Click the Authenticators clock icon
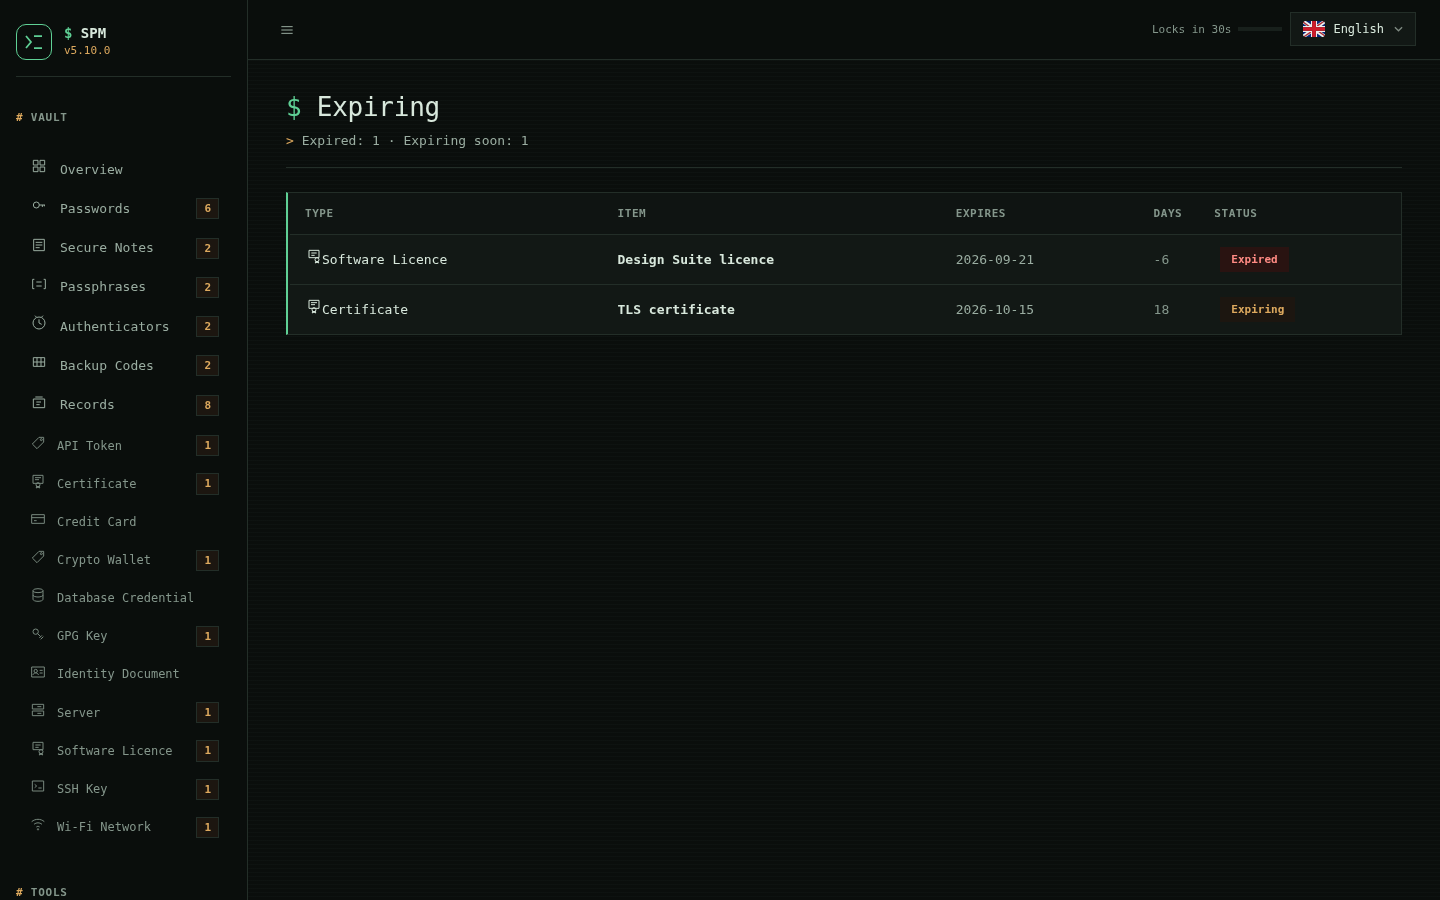This screenshot has height=900, width=1440. 39,323
